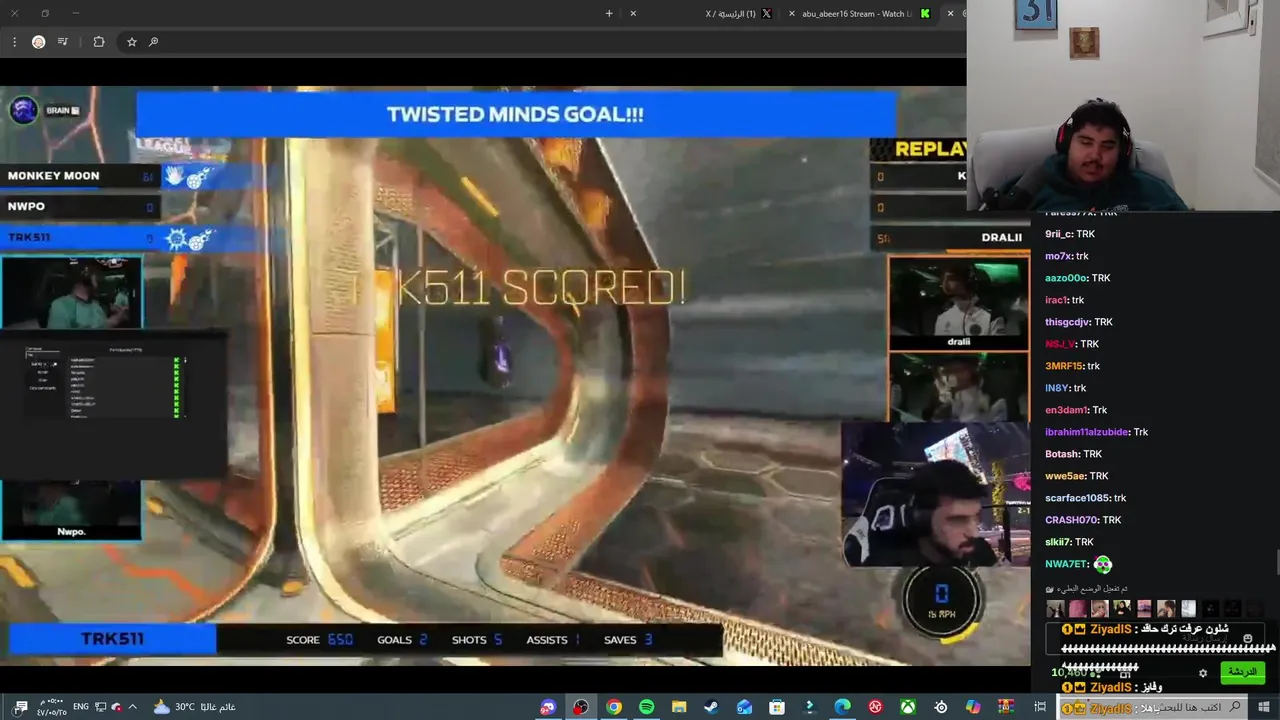
Task: Click the Nwpo. player camera thumbnail
Action: [71, 510]
